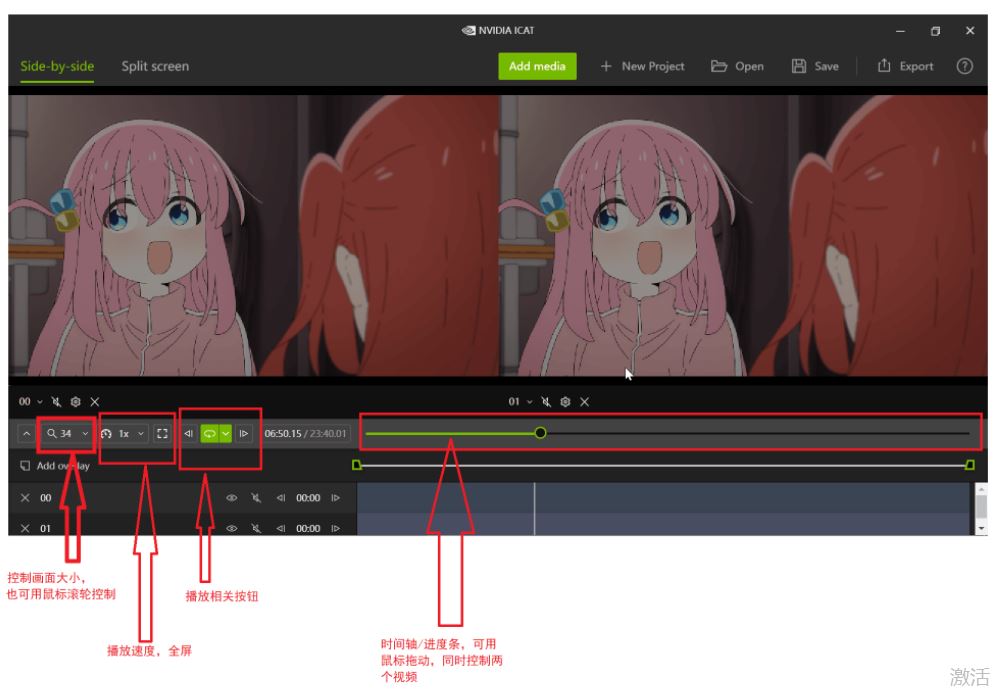The image size is (993, 691).
Task: Expand the media 01 selector chevron
Action: (x=529, y=402)
